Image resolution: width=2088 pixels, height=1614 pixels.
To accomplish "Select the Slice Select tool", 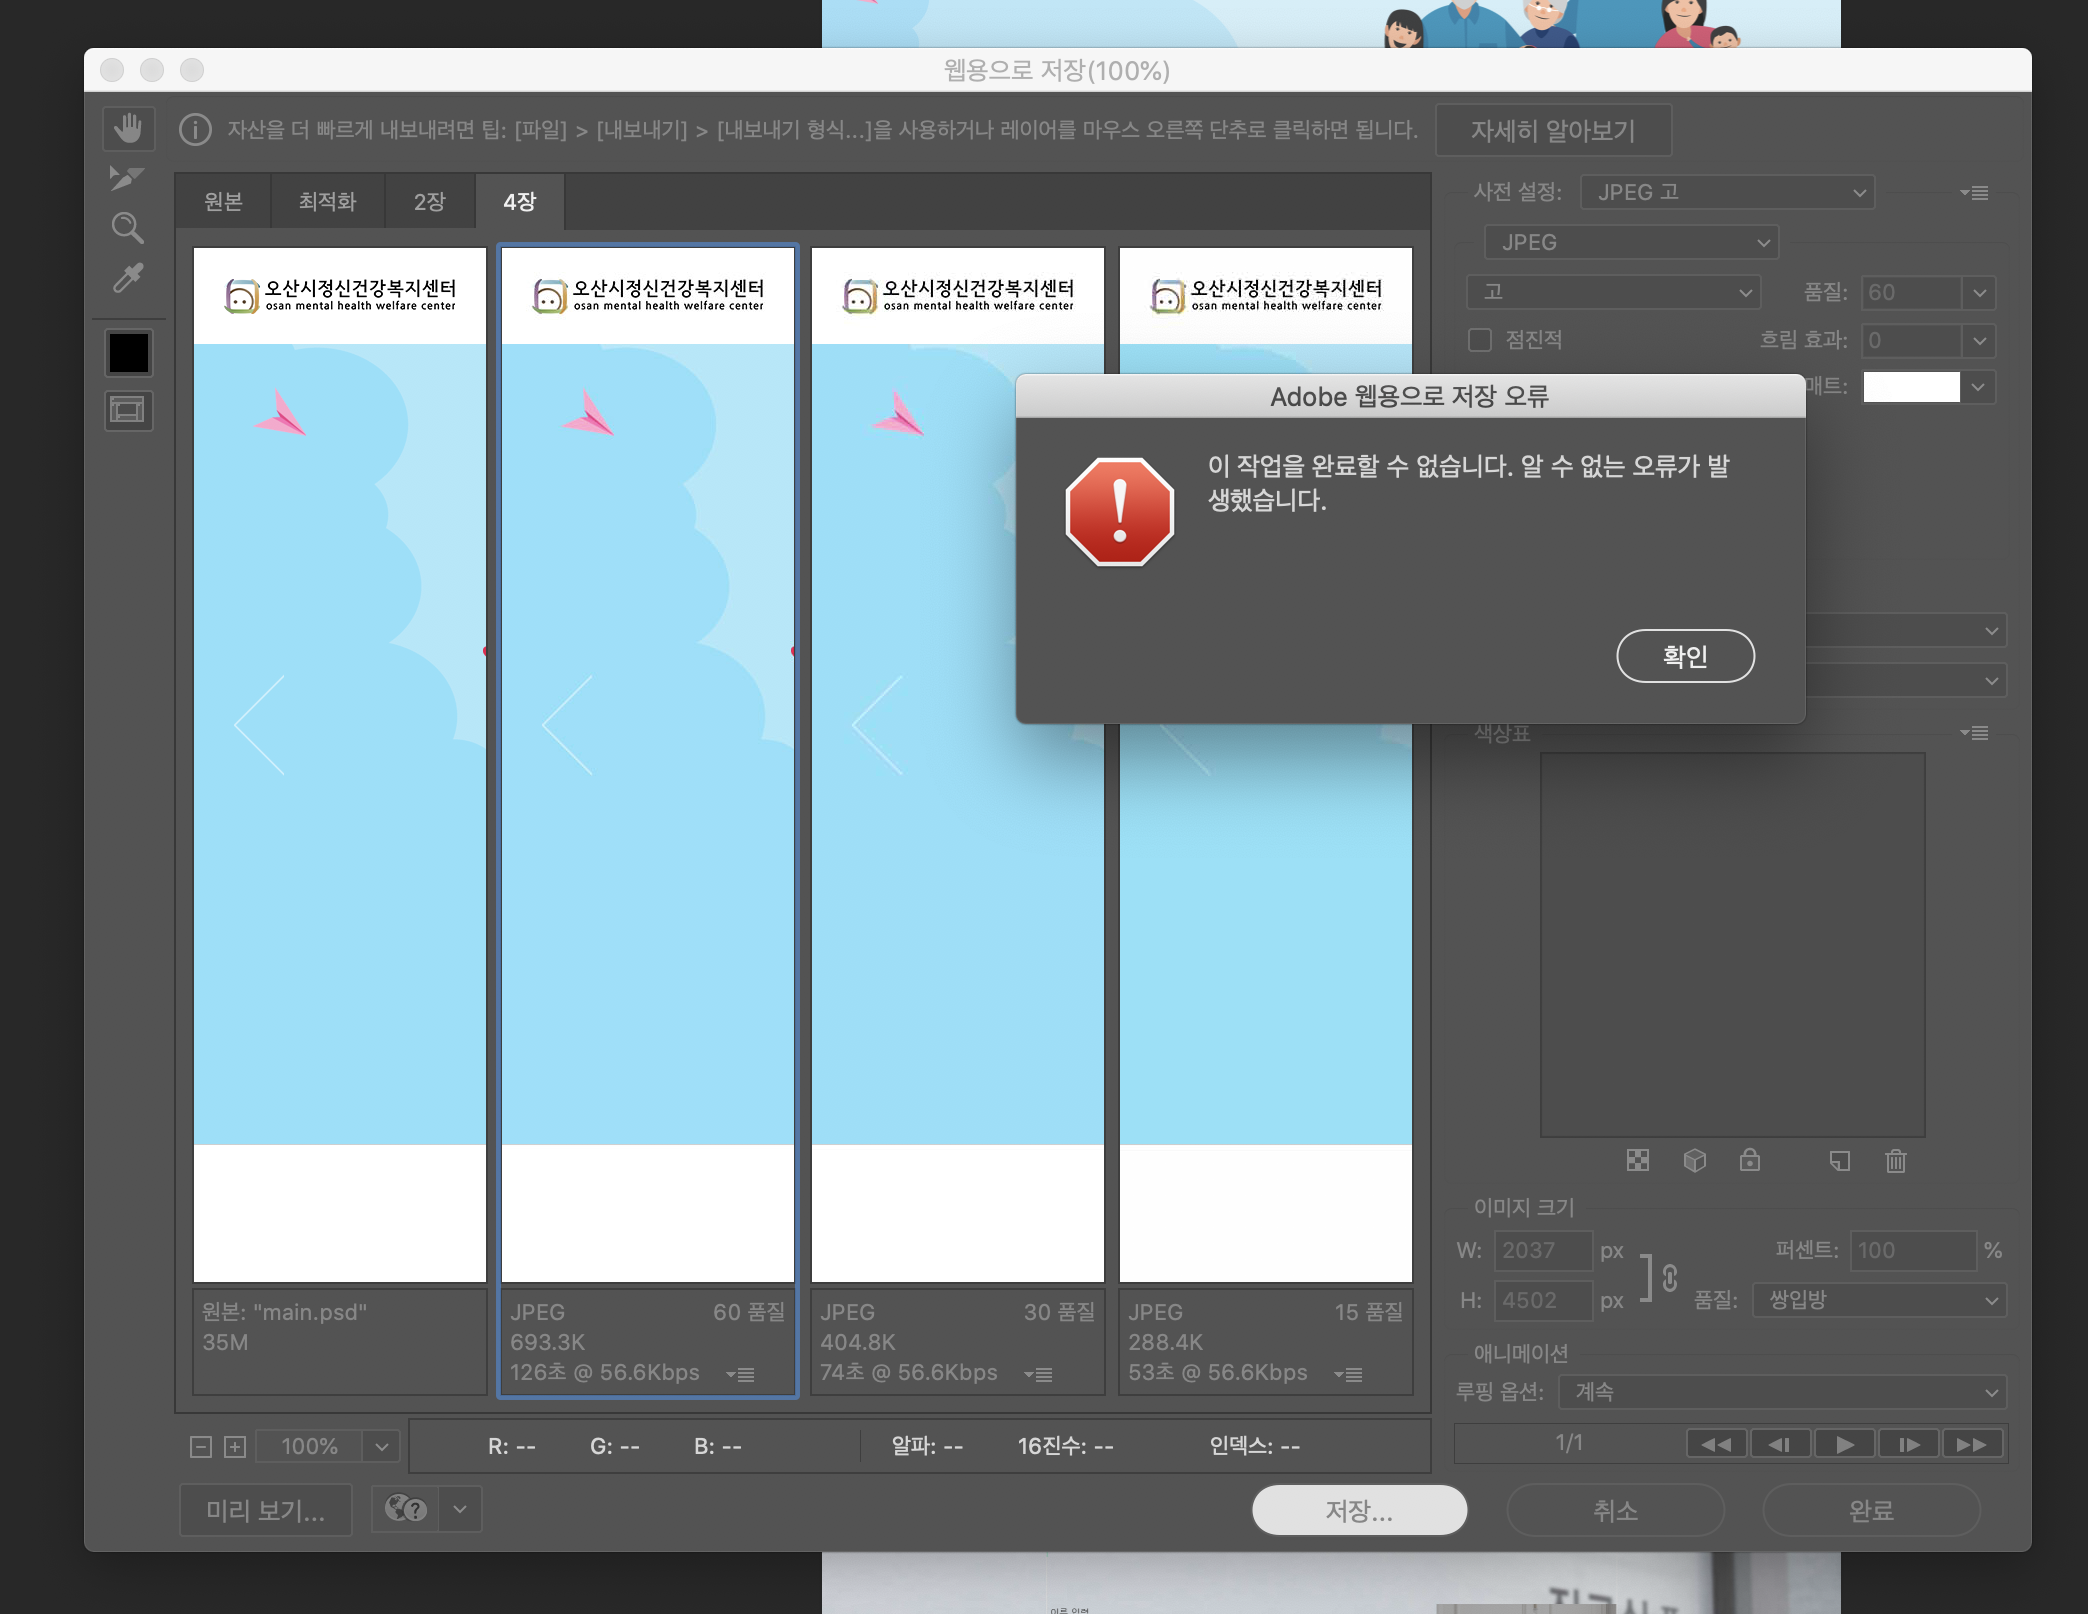I will pyautogui.click(x=127, y=178).
